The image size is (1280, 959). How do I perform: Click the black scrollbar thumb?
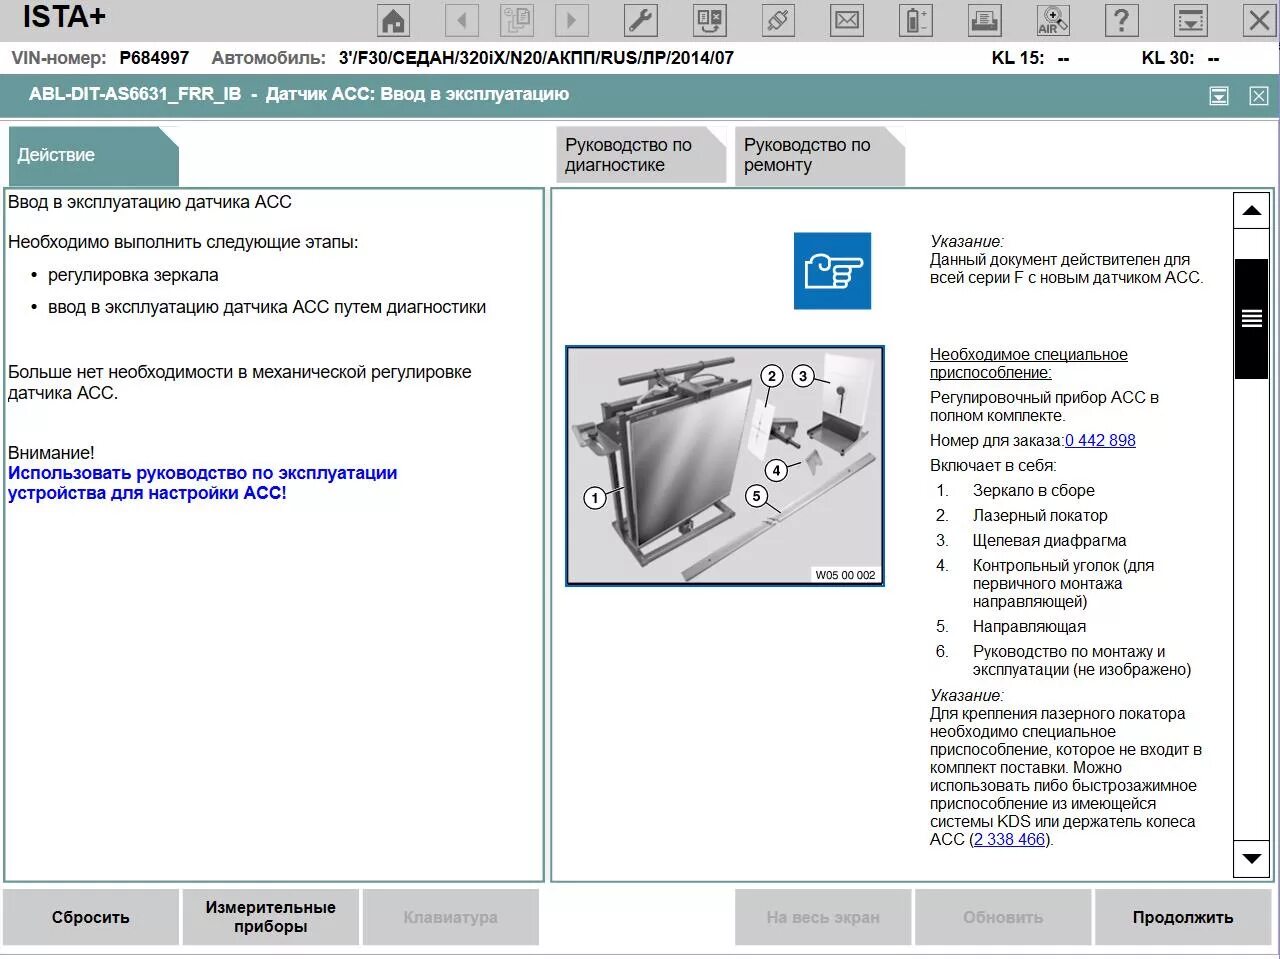point(1251,318)
